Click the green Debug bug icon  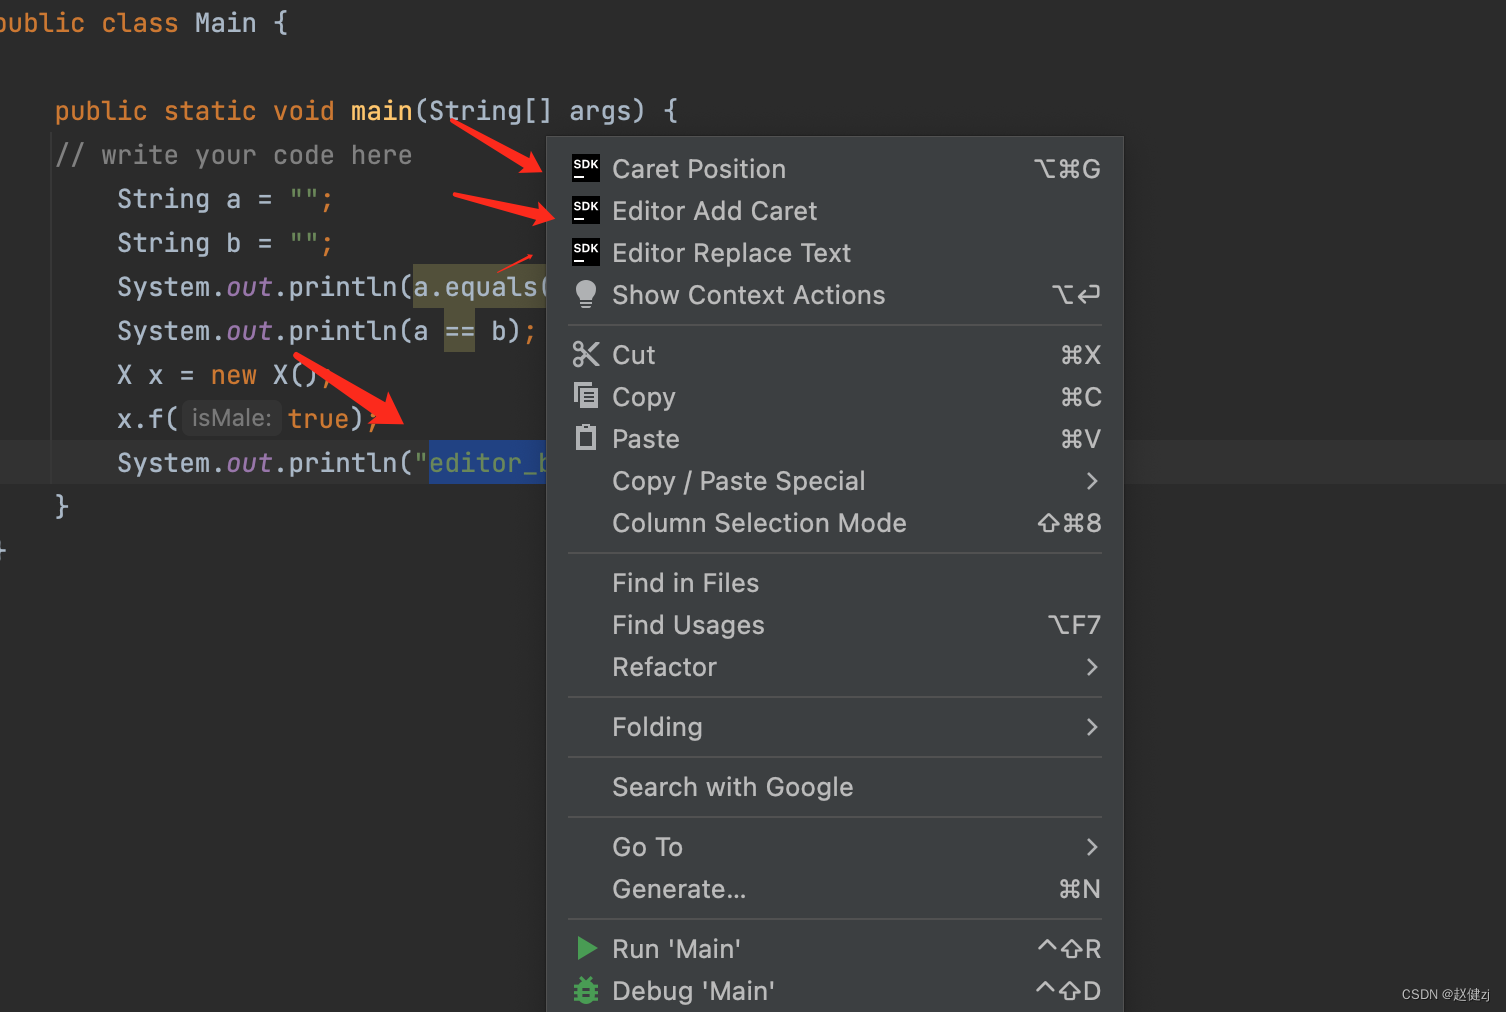tap(586, 990)
